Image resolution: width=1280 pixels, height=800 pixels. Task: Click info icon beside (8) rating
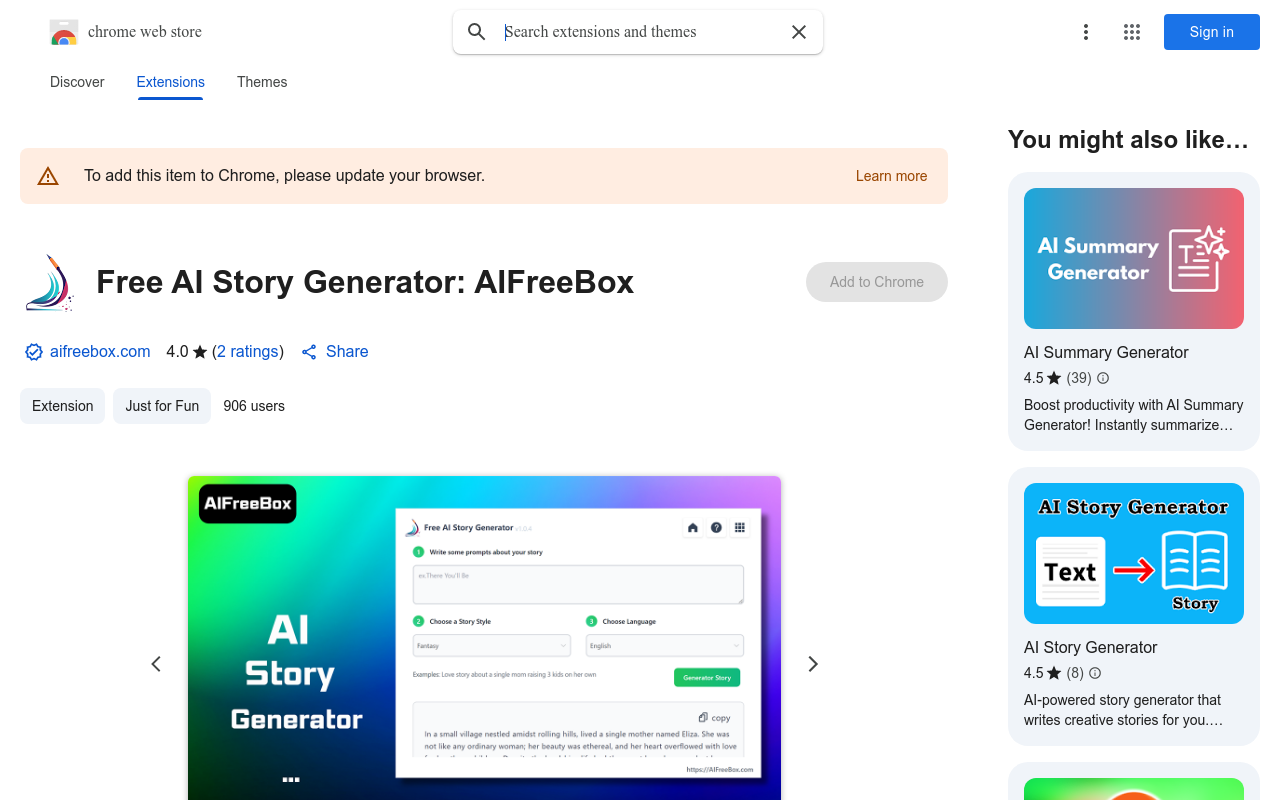1095,673
